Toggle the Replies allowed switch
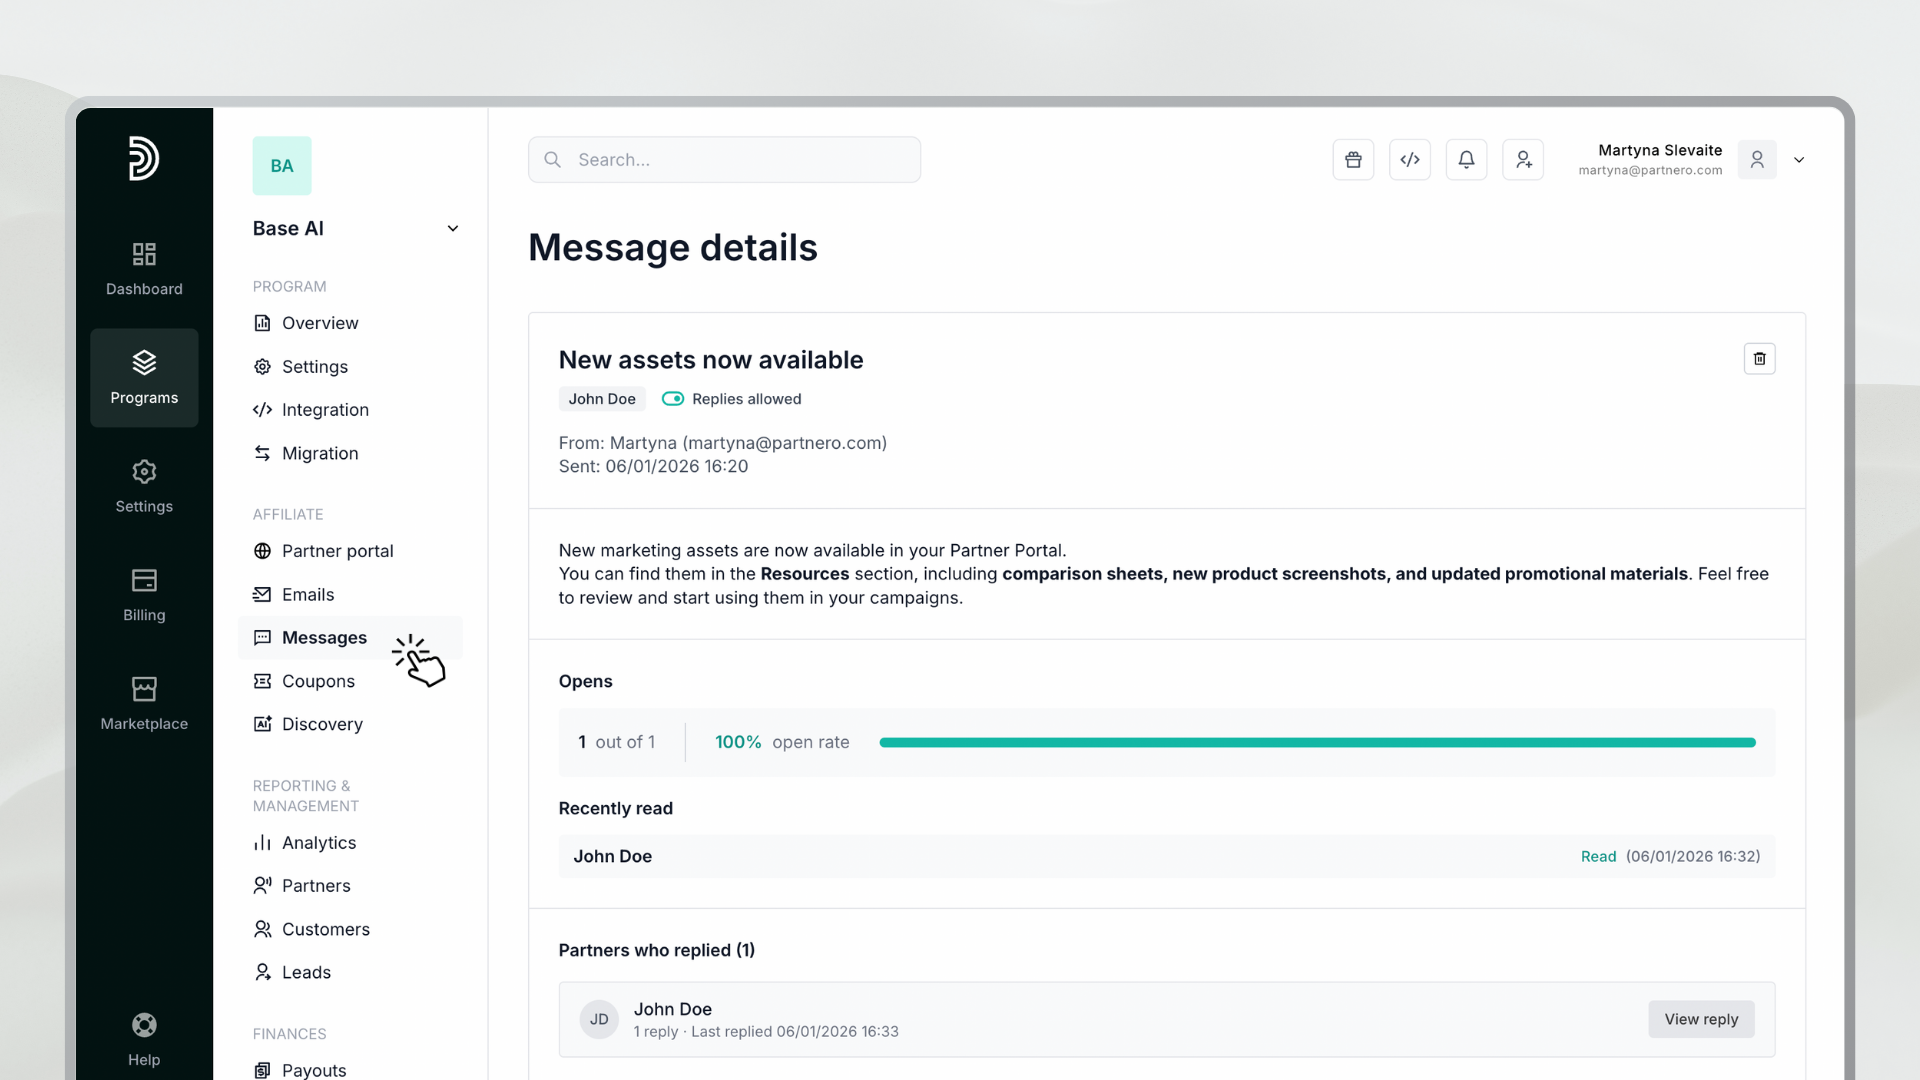The width and height of the screenshot is (1920, 1080). point(673,399)
